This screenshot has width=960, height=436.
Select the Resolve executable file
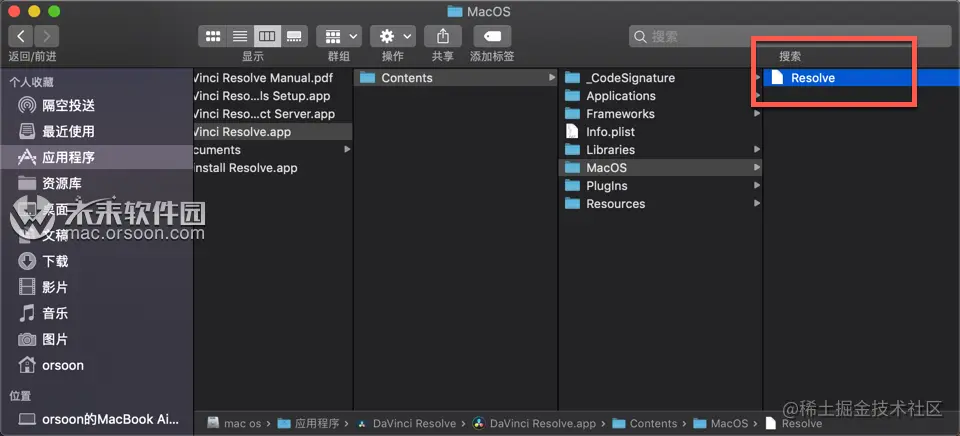coord(861,78)
